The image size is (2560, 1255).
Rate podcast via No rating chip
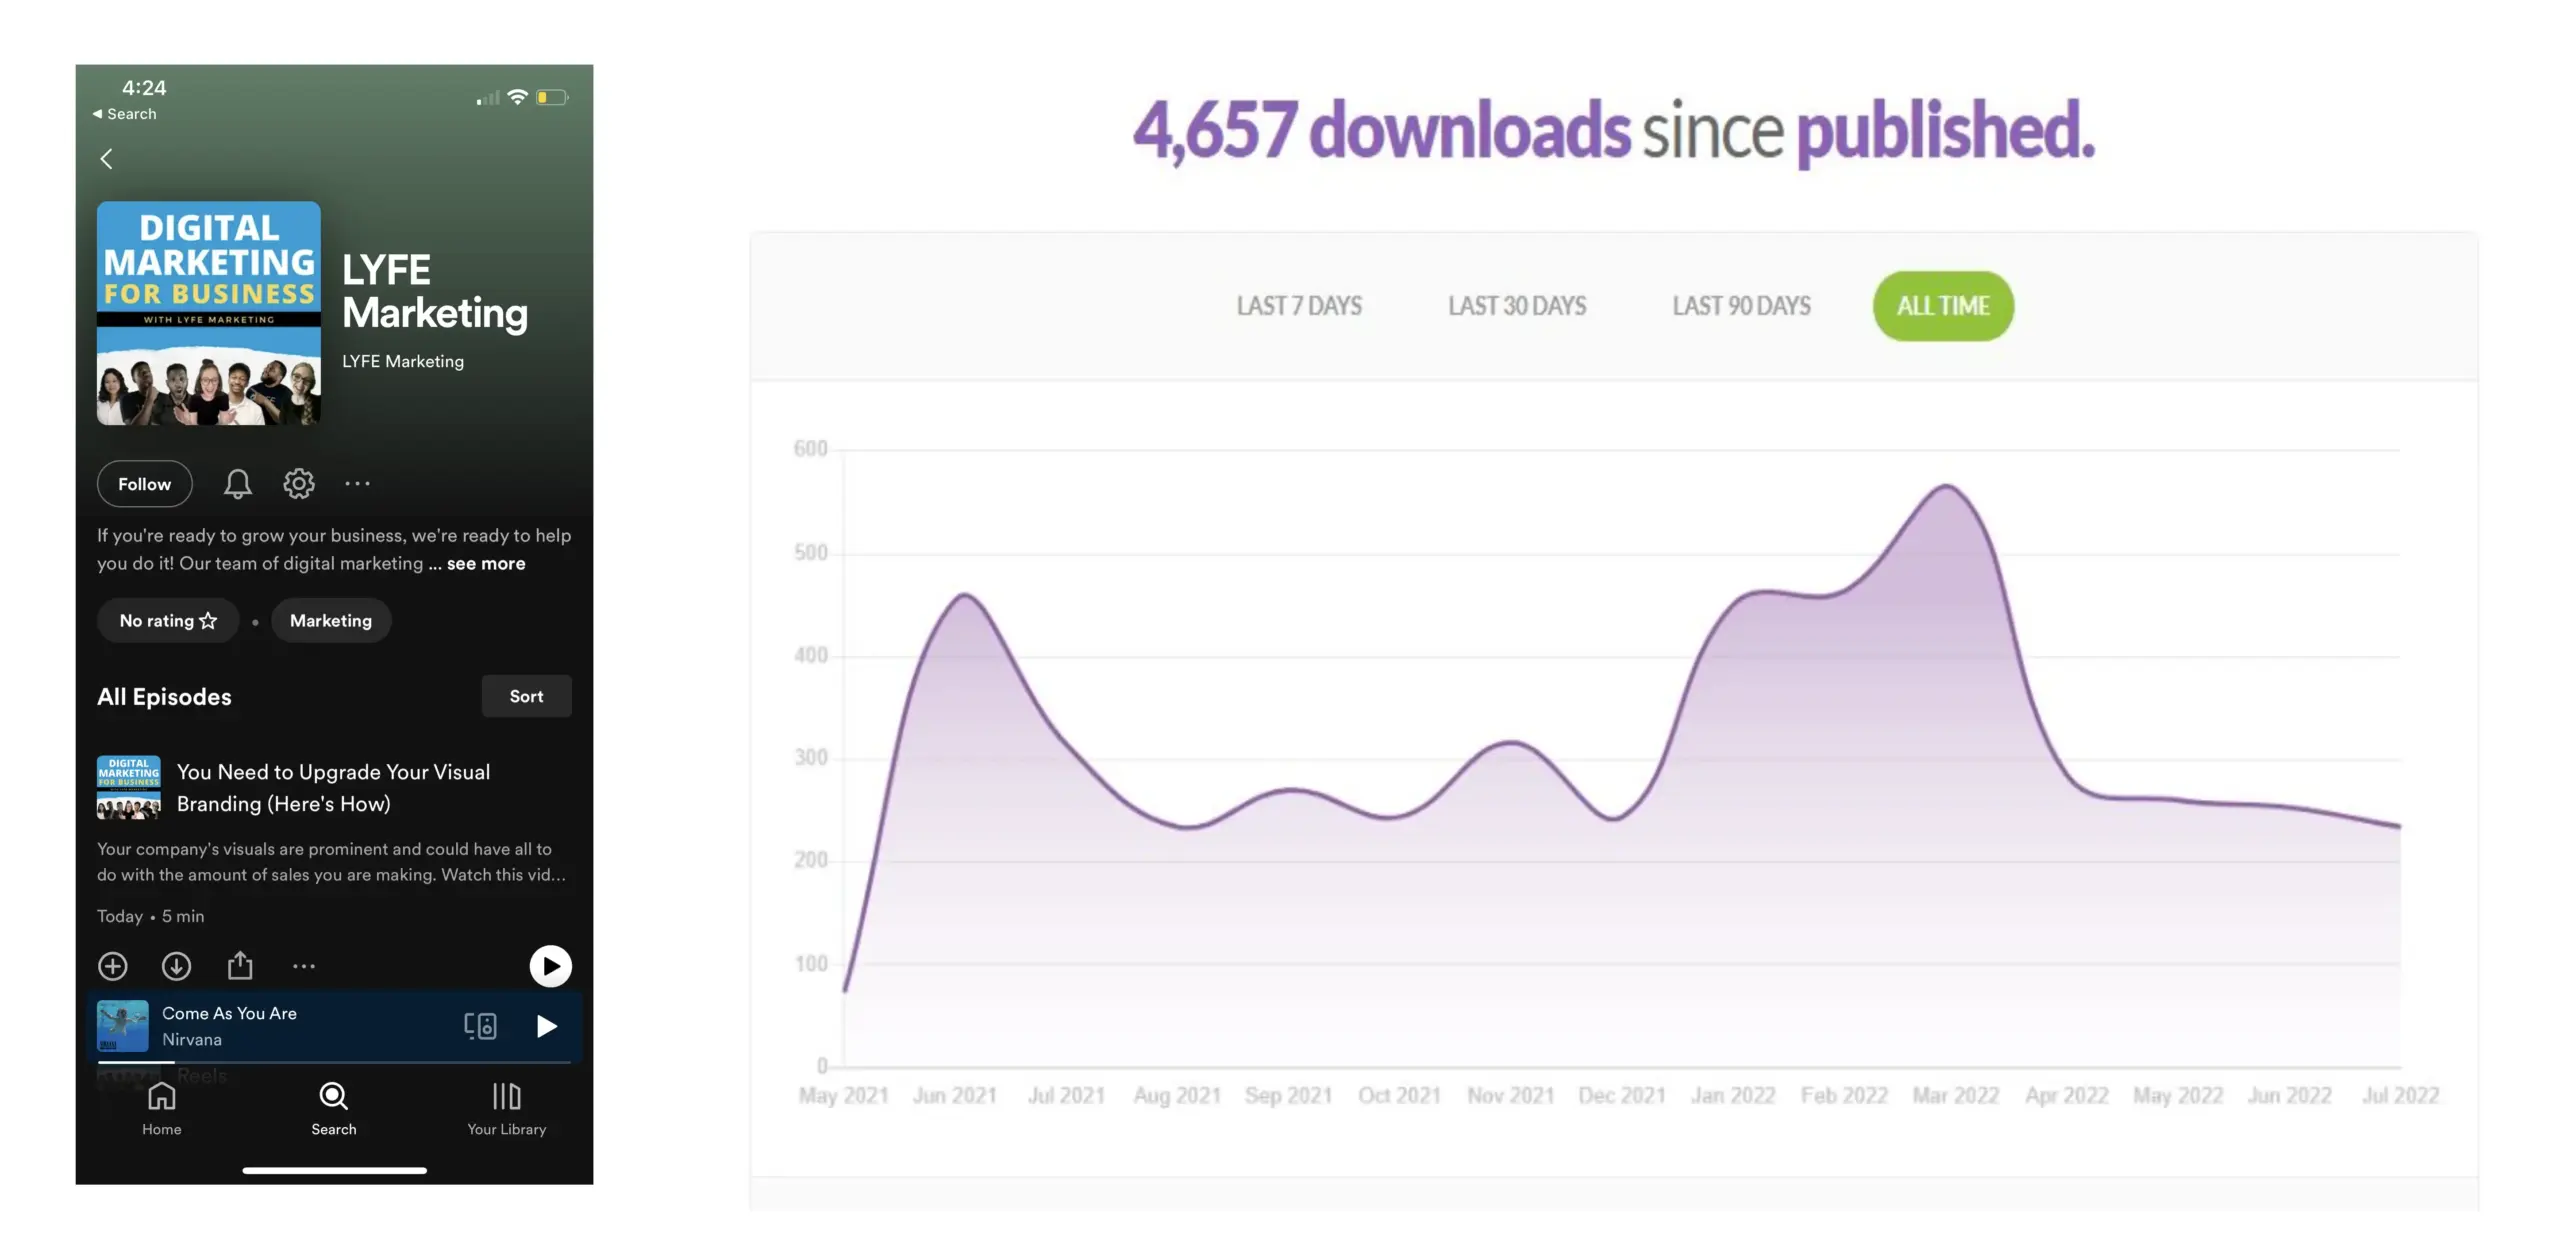click(x=168, y=621)
